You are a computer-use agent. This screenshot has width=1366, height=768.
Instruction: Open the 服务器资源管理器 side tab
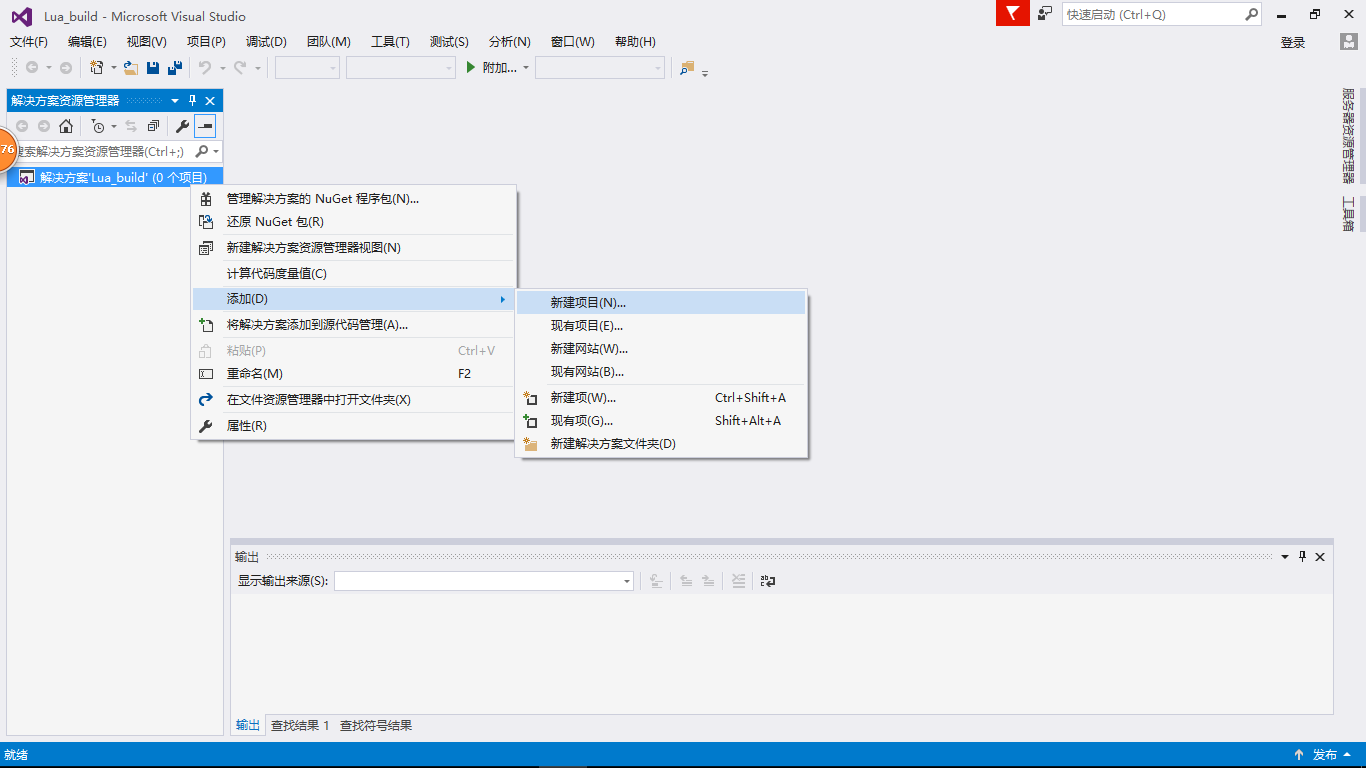tap(1348, 136)
